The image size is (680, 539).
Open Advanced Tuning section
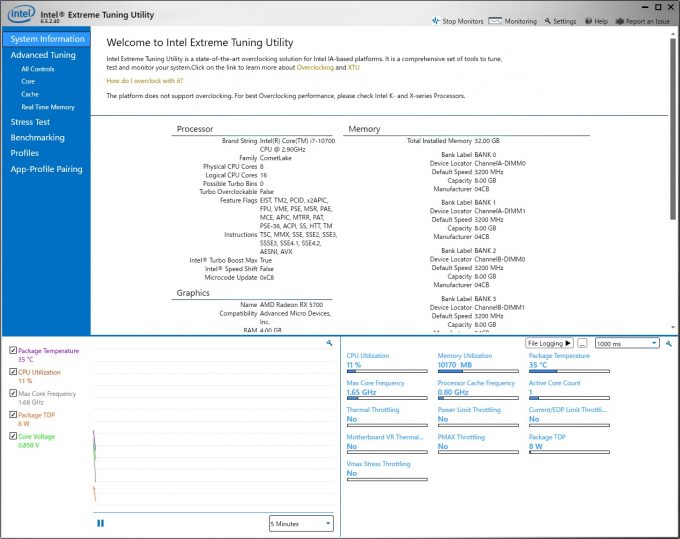[x=43, y=55]
